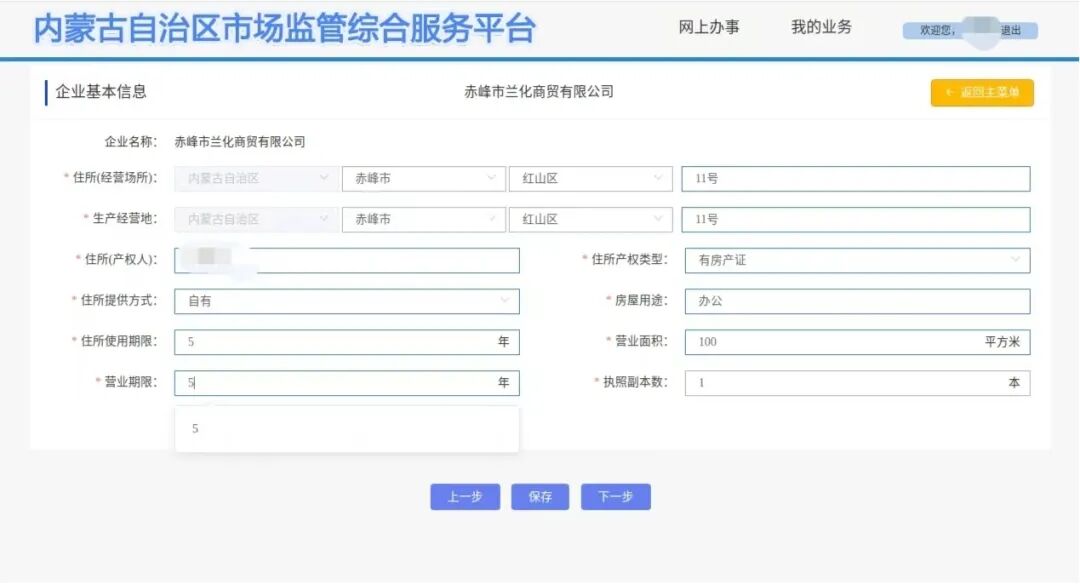The width and height of the screenshot is (1080, 584).
Task: Click the 返回主菜单 button
Action: point(981,92)
